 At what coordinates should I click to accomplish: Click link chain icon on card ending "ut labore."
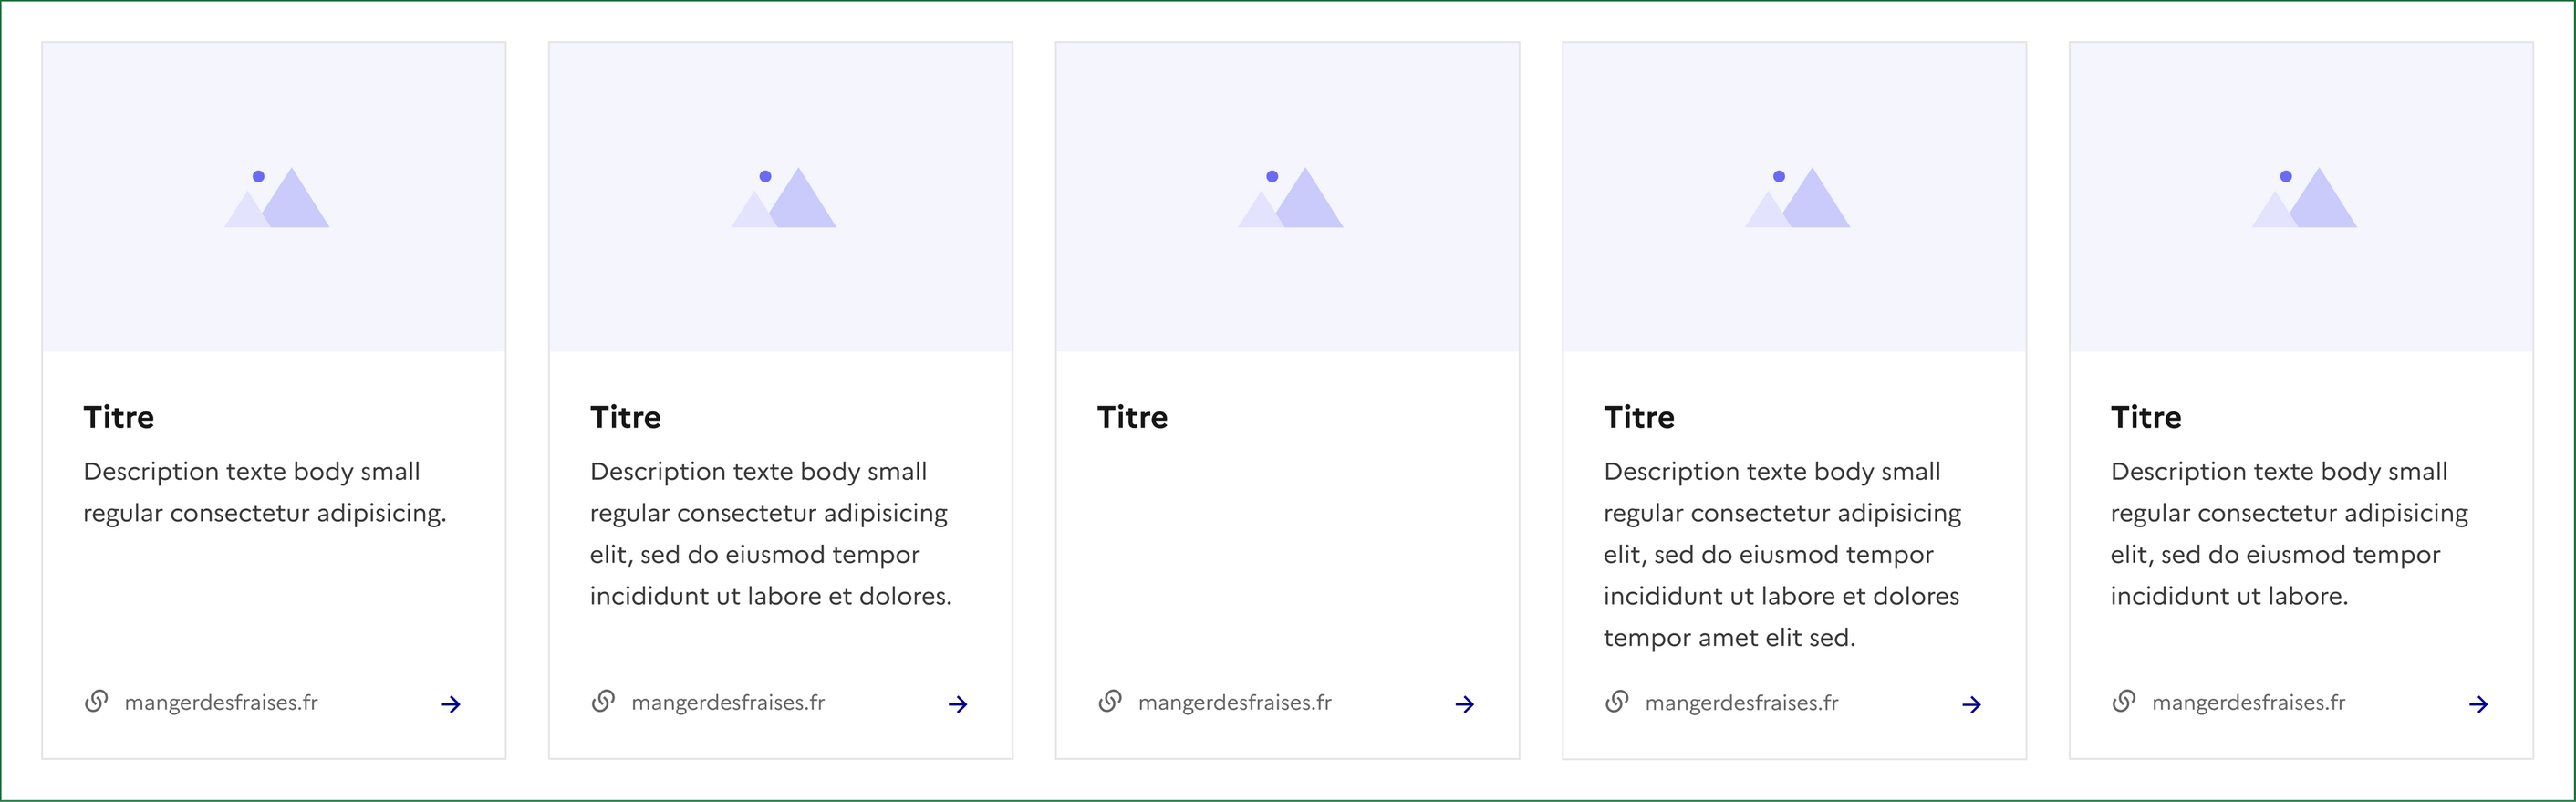(x=2124, y=702)
